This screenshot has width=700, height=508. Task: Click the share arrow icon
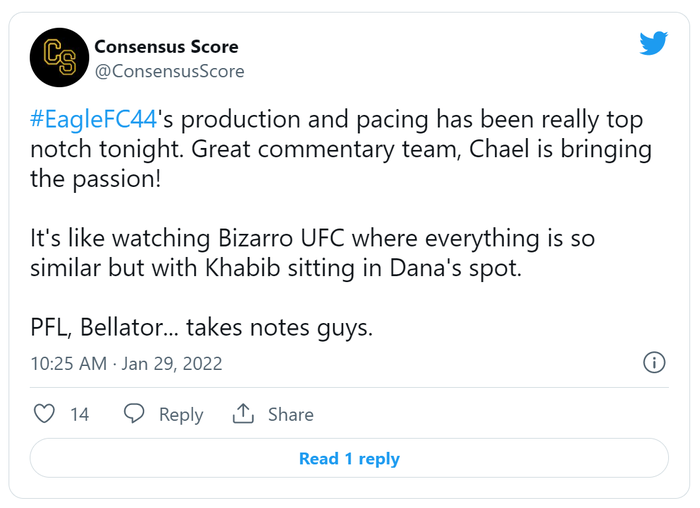(243, 413)
